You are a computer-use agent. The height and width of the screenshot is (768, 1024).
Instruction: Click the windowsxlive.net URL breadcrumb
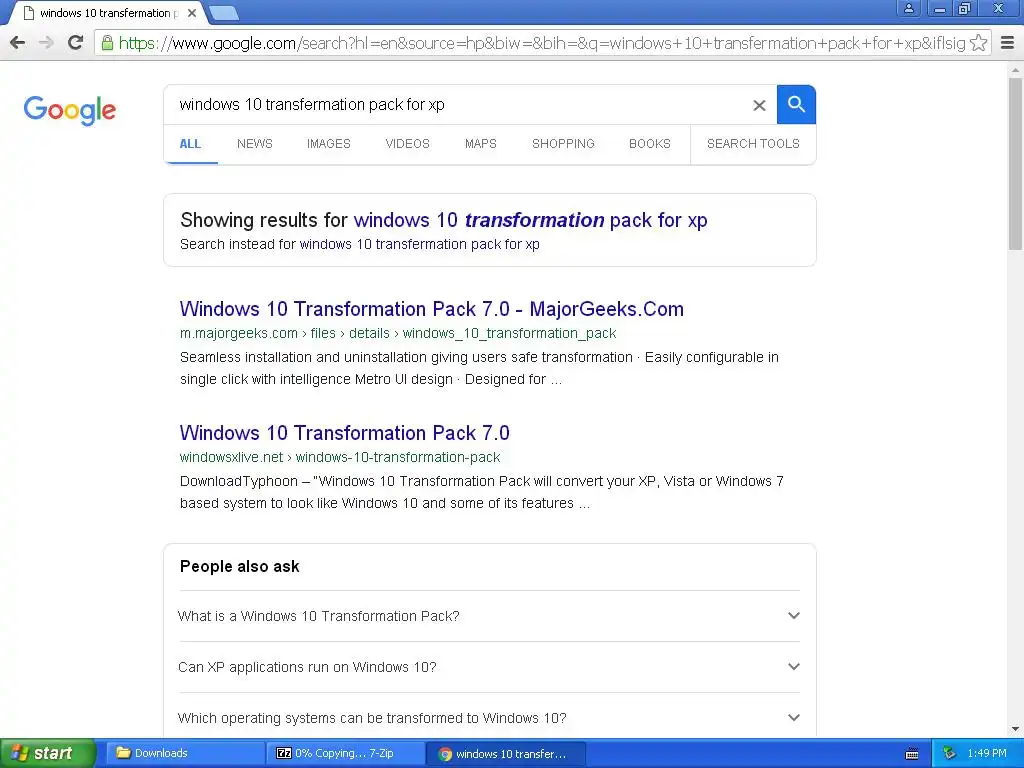point(340,457)
